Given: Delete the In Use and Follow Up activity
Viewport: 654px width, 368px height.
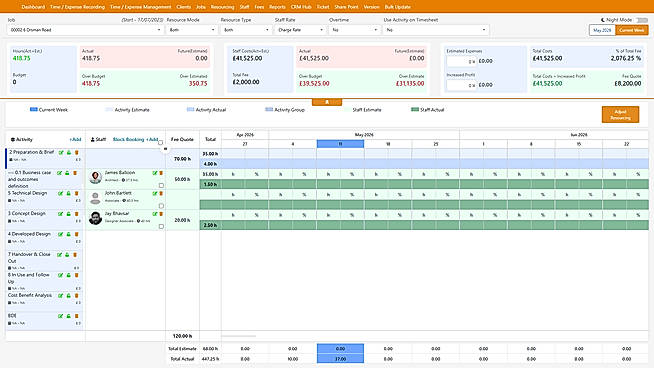Looking at the screenshot, I should click(x=77, y=275).
